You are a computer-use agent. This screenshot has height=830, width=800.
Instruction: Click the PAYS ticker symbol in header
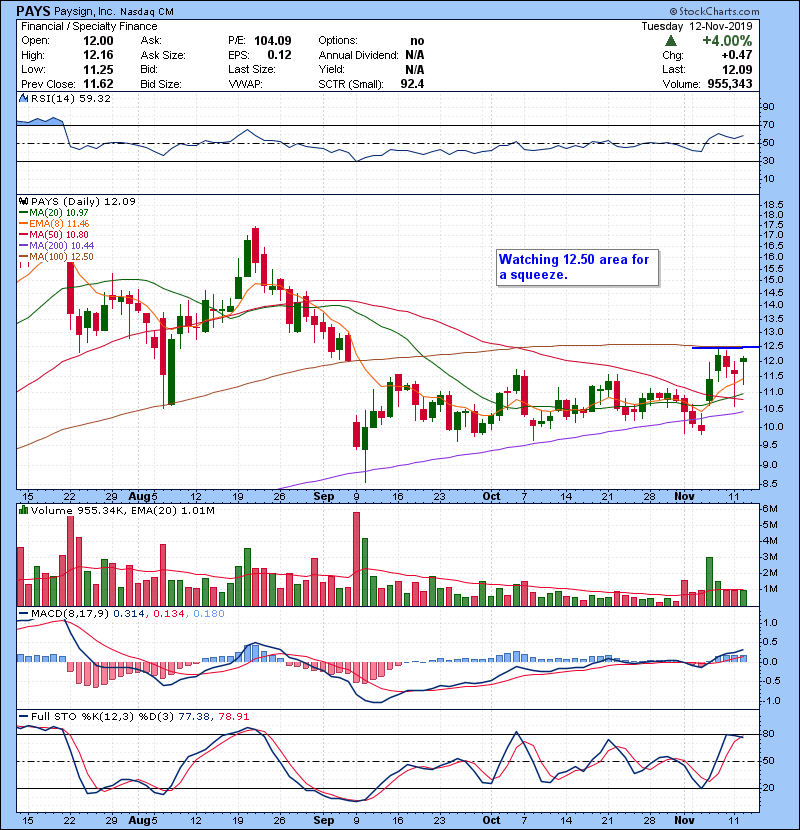point(33,11)
